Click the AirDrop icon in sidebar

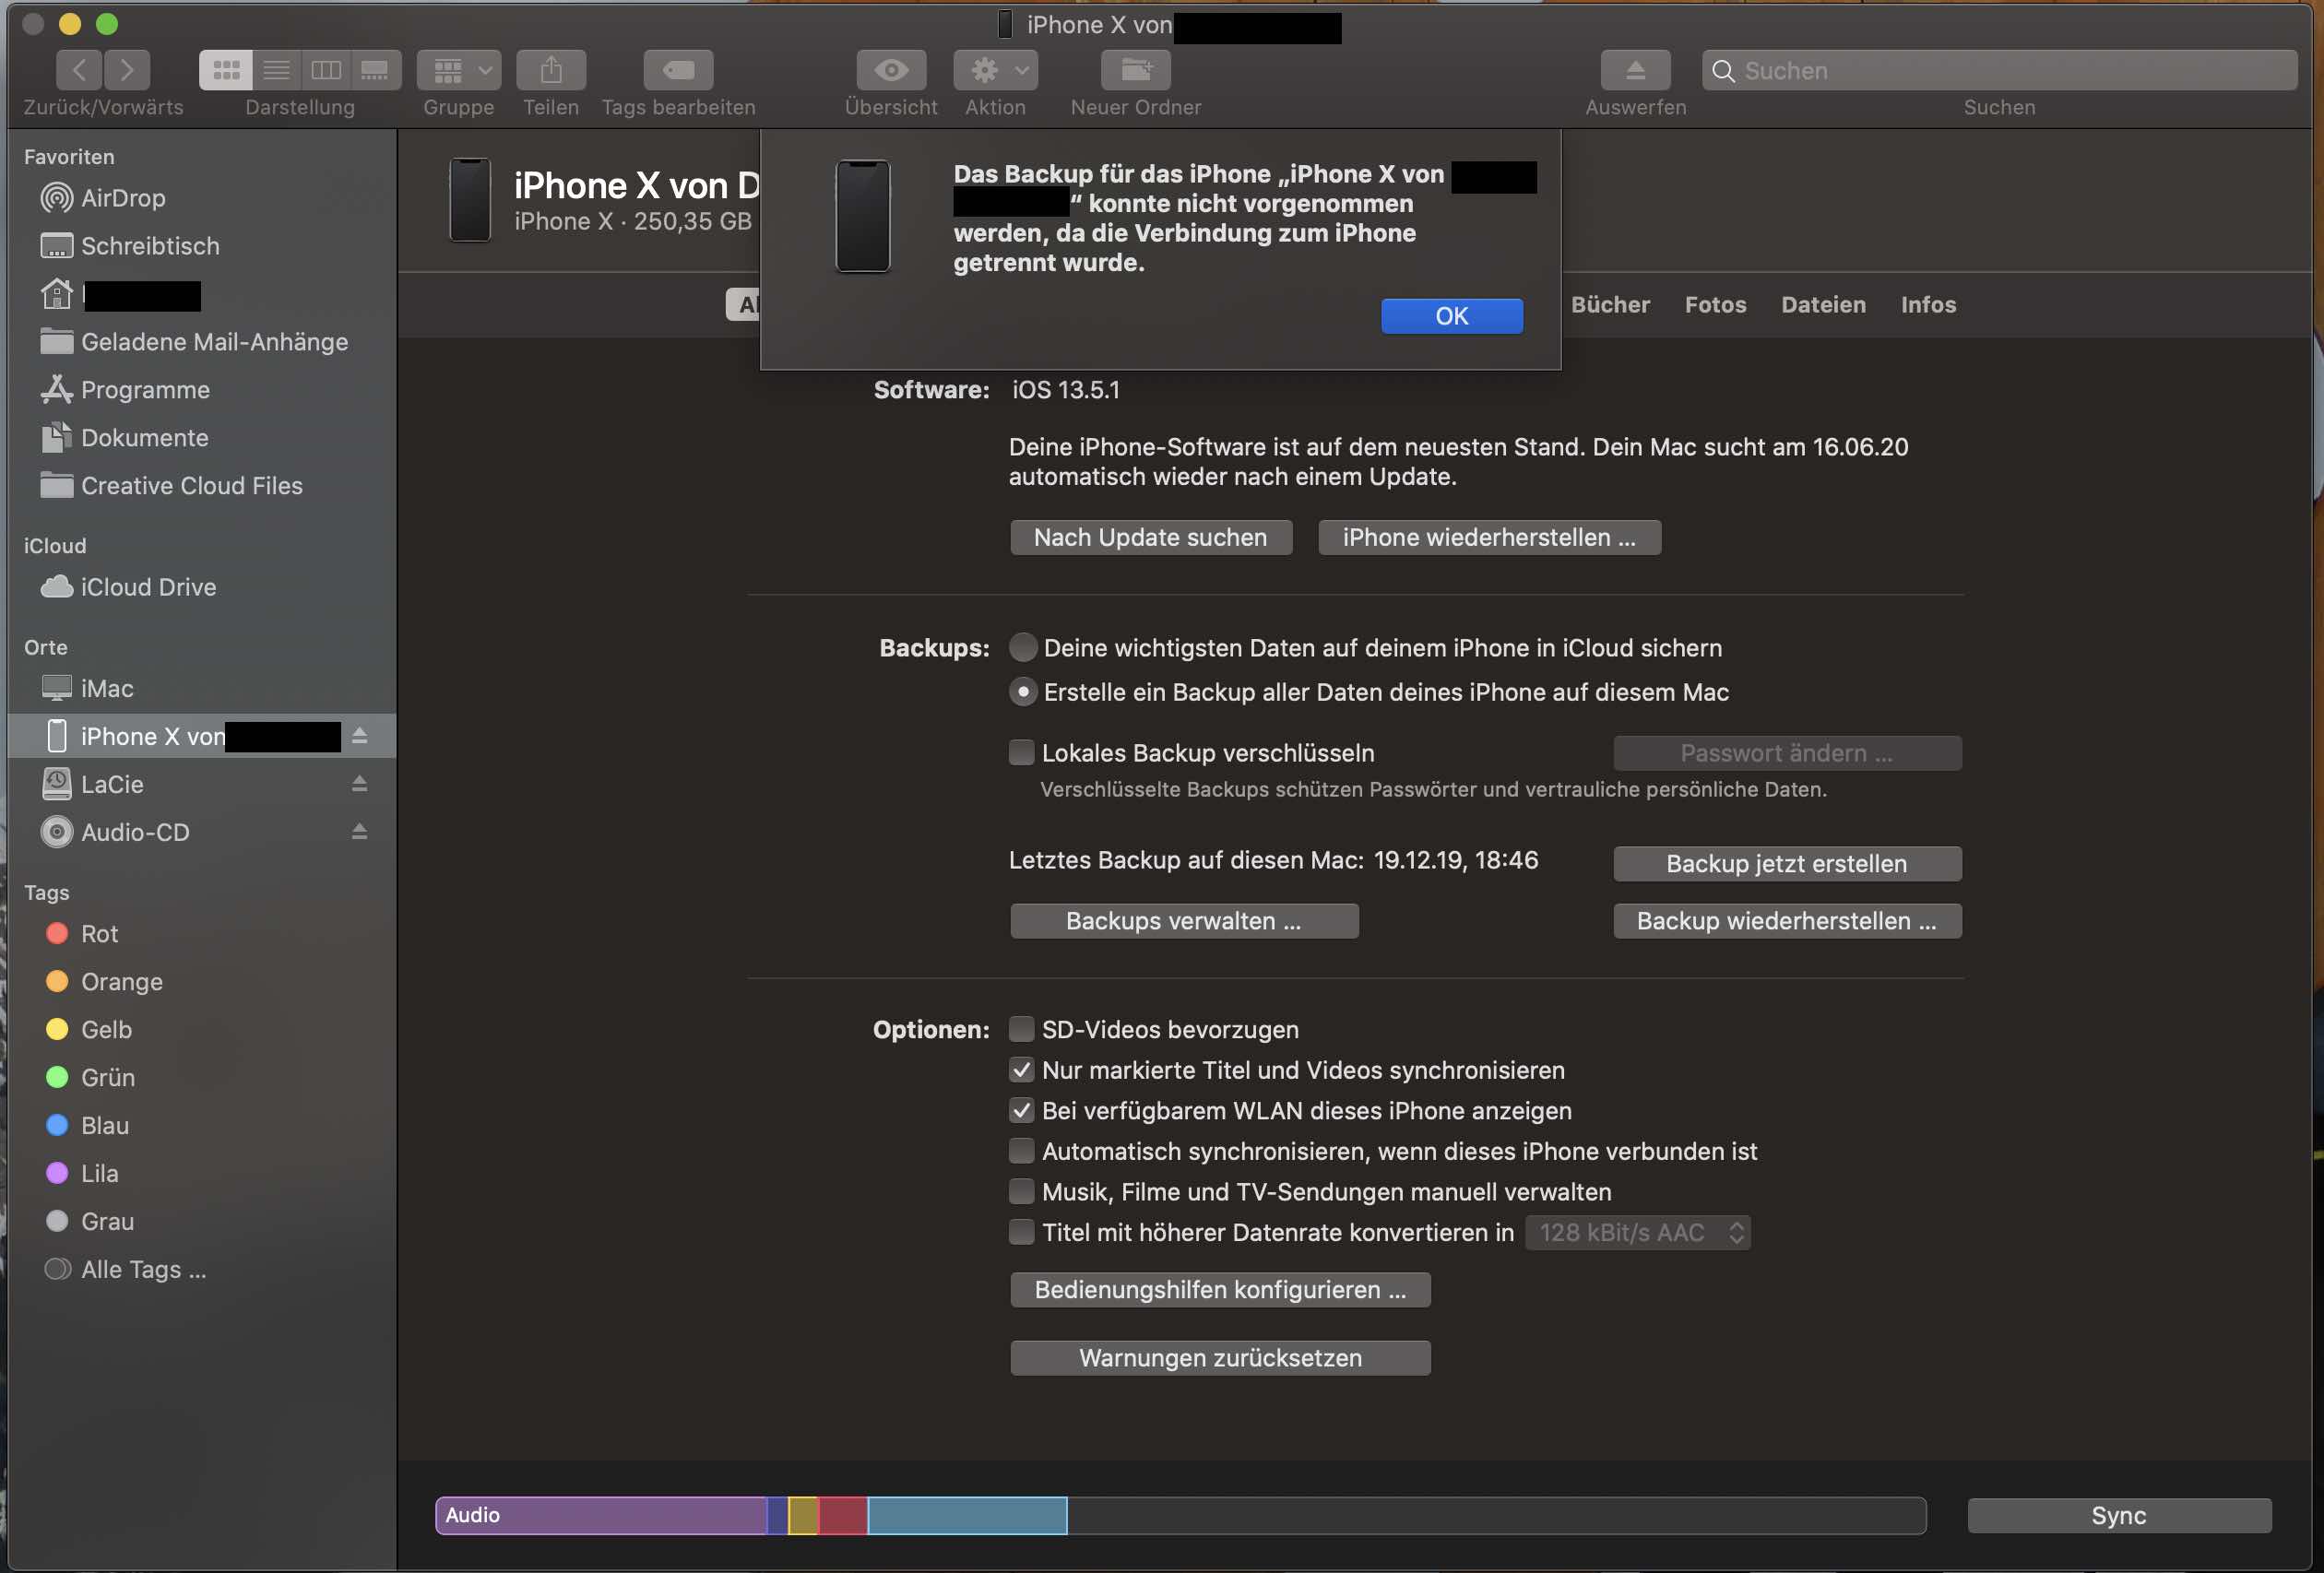coord(56,198)
